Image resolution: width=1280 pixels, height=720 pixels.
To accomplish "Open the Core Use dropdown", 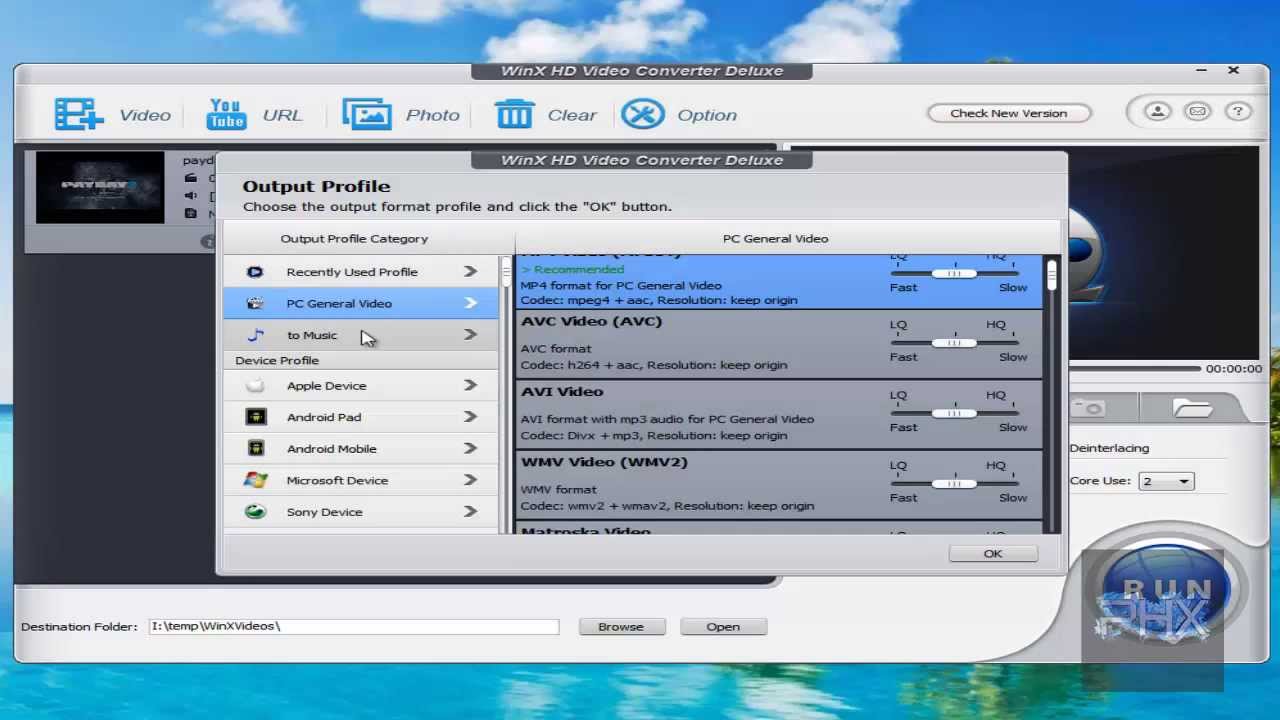I will click(1166, 481).
